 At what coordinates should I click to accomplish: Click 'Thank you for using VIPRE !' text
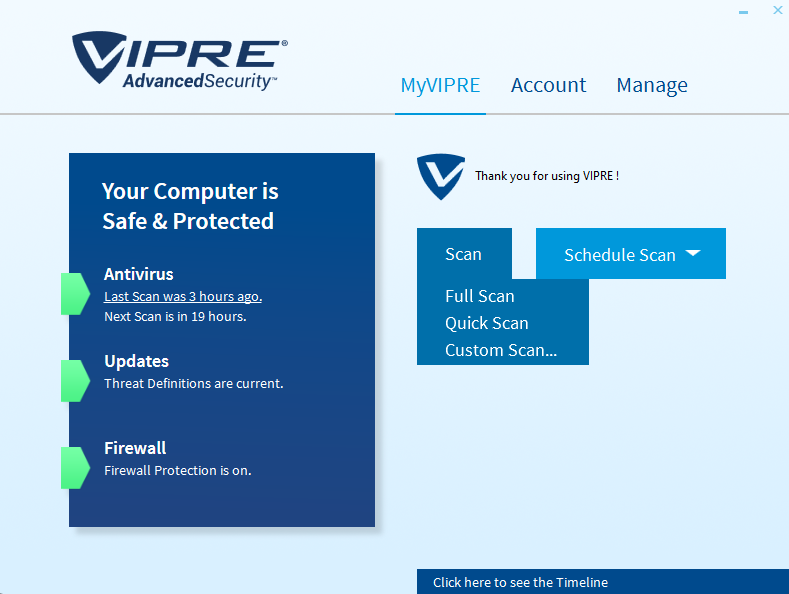[547, 176]
